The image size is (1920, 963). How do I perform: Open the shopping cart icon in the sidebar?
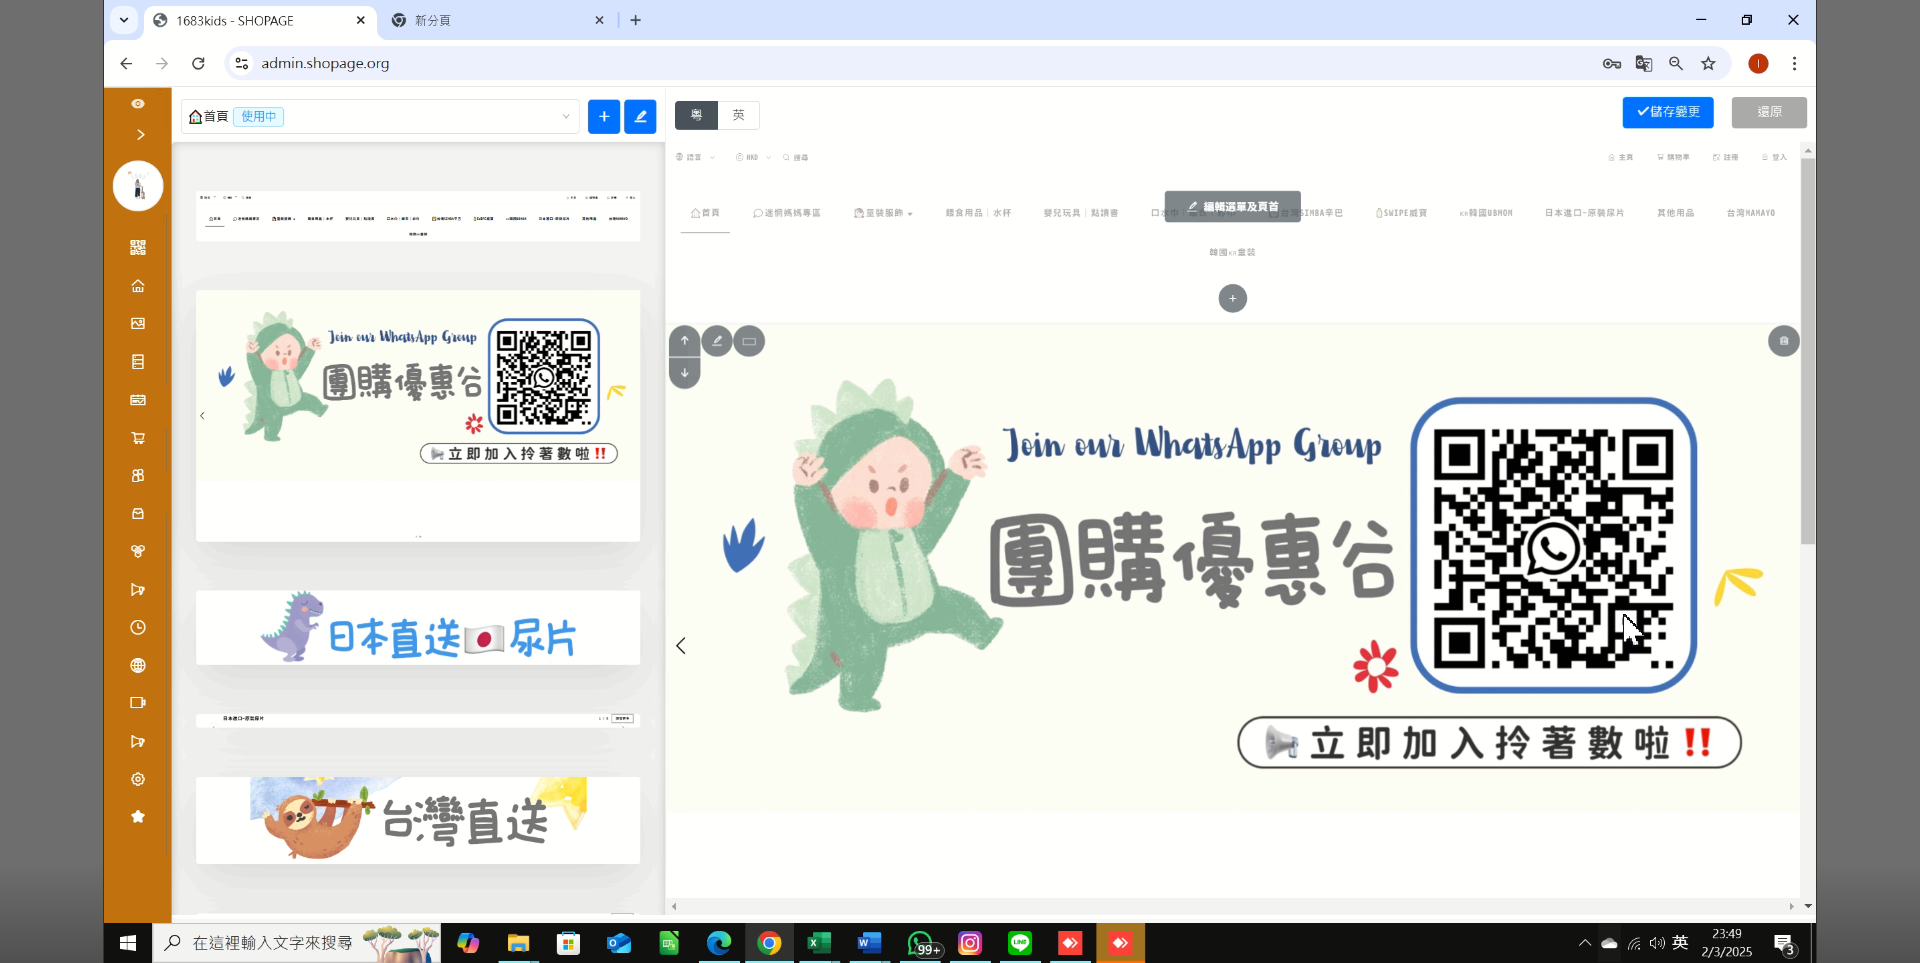click(x=138, y=438)
